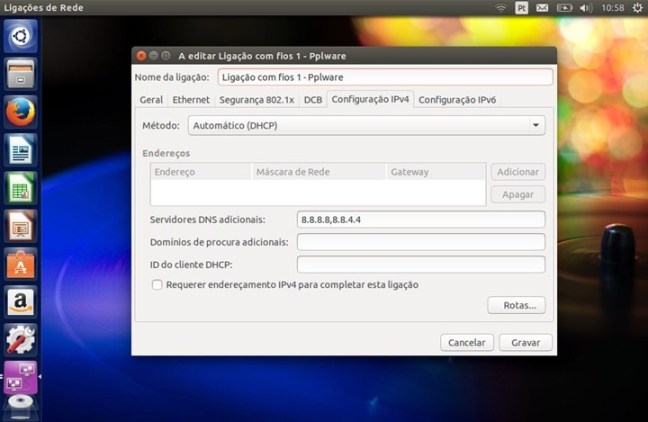648x422 pixels.
Task: Open the system power gear menu
Action: click(x=636, y=8)
